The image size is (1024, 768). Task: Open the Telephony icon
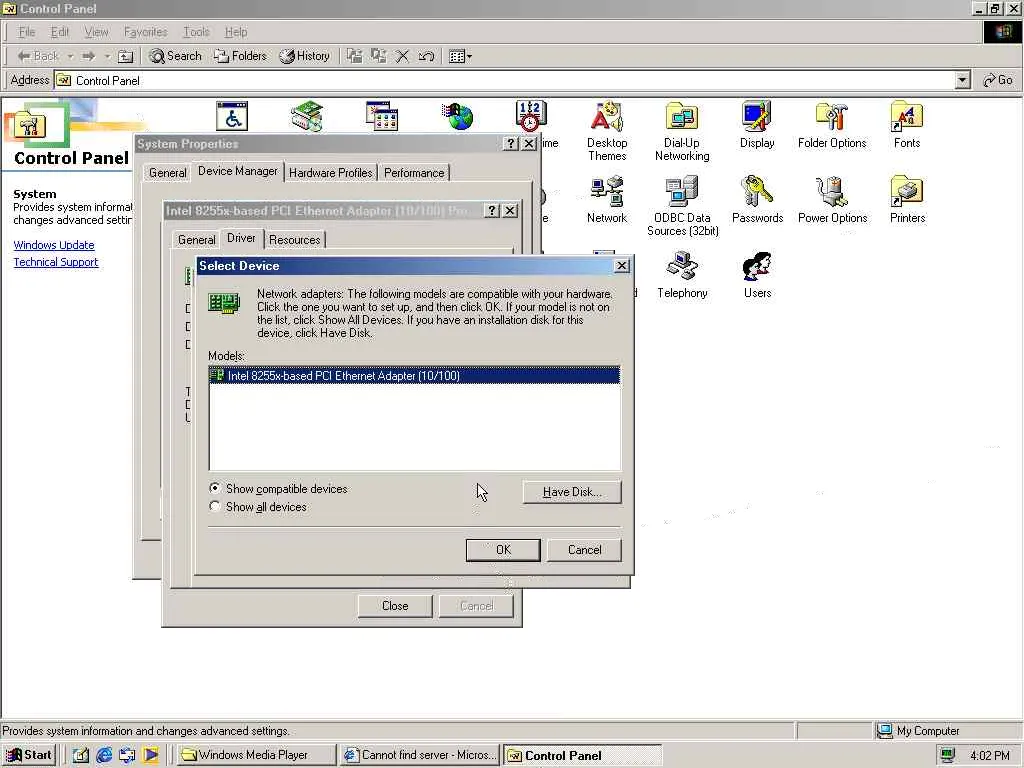point(682,275)
